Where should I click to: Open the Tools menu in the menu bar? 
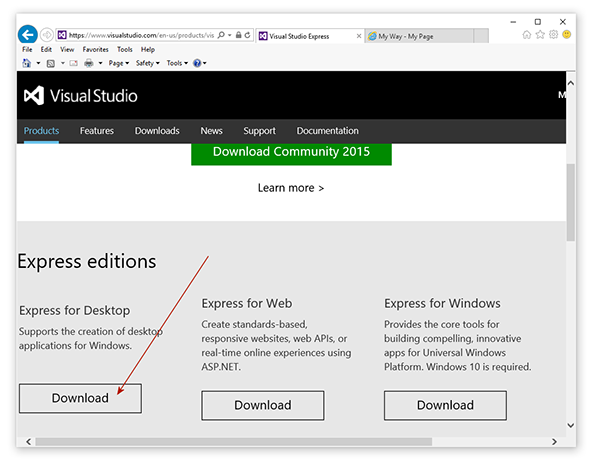coord(125,49)
